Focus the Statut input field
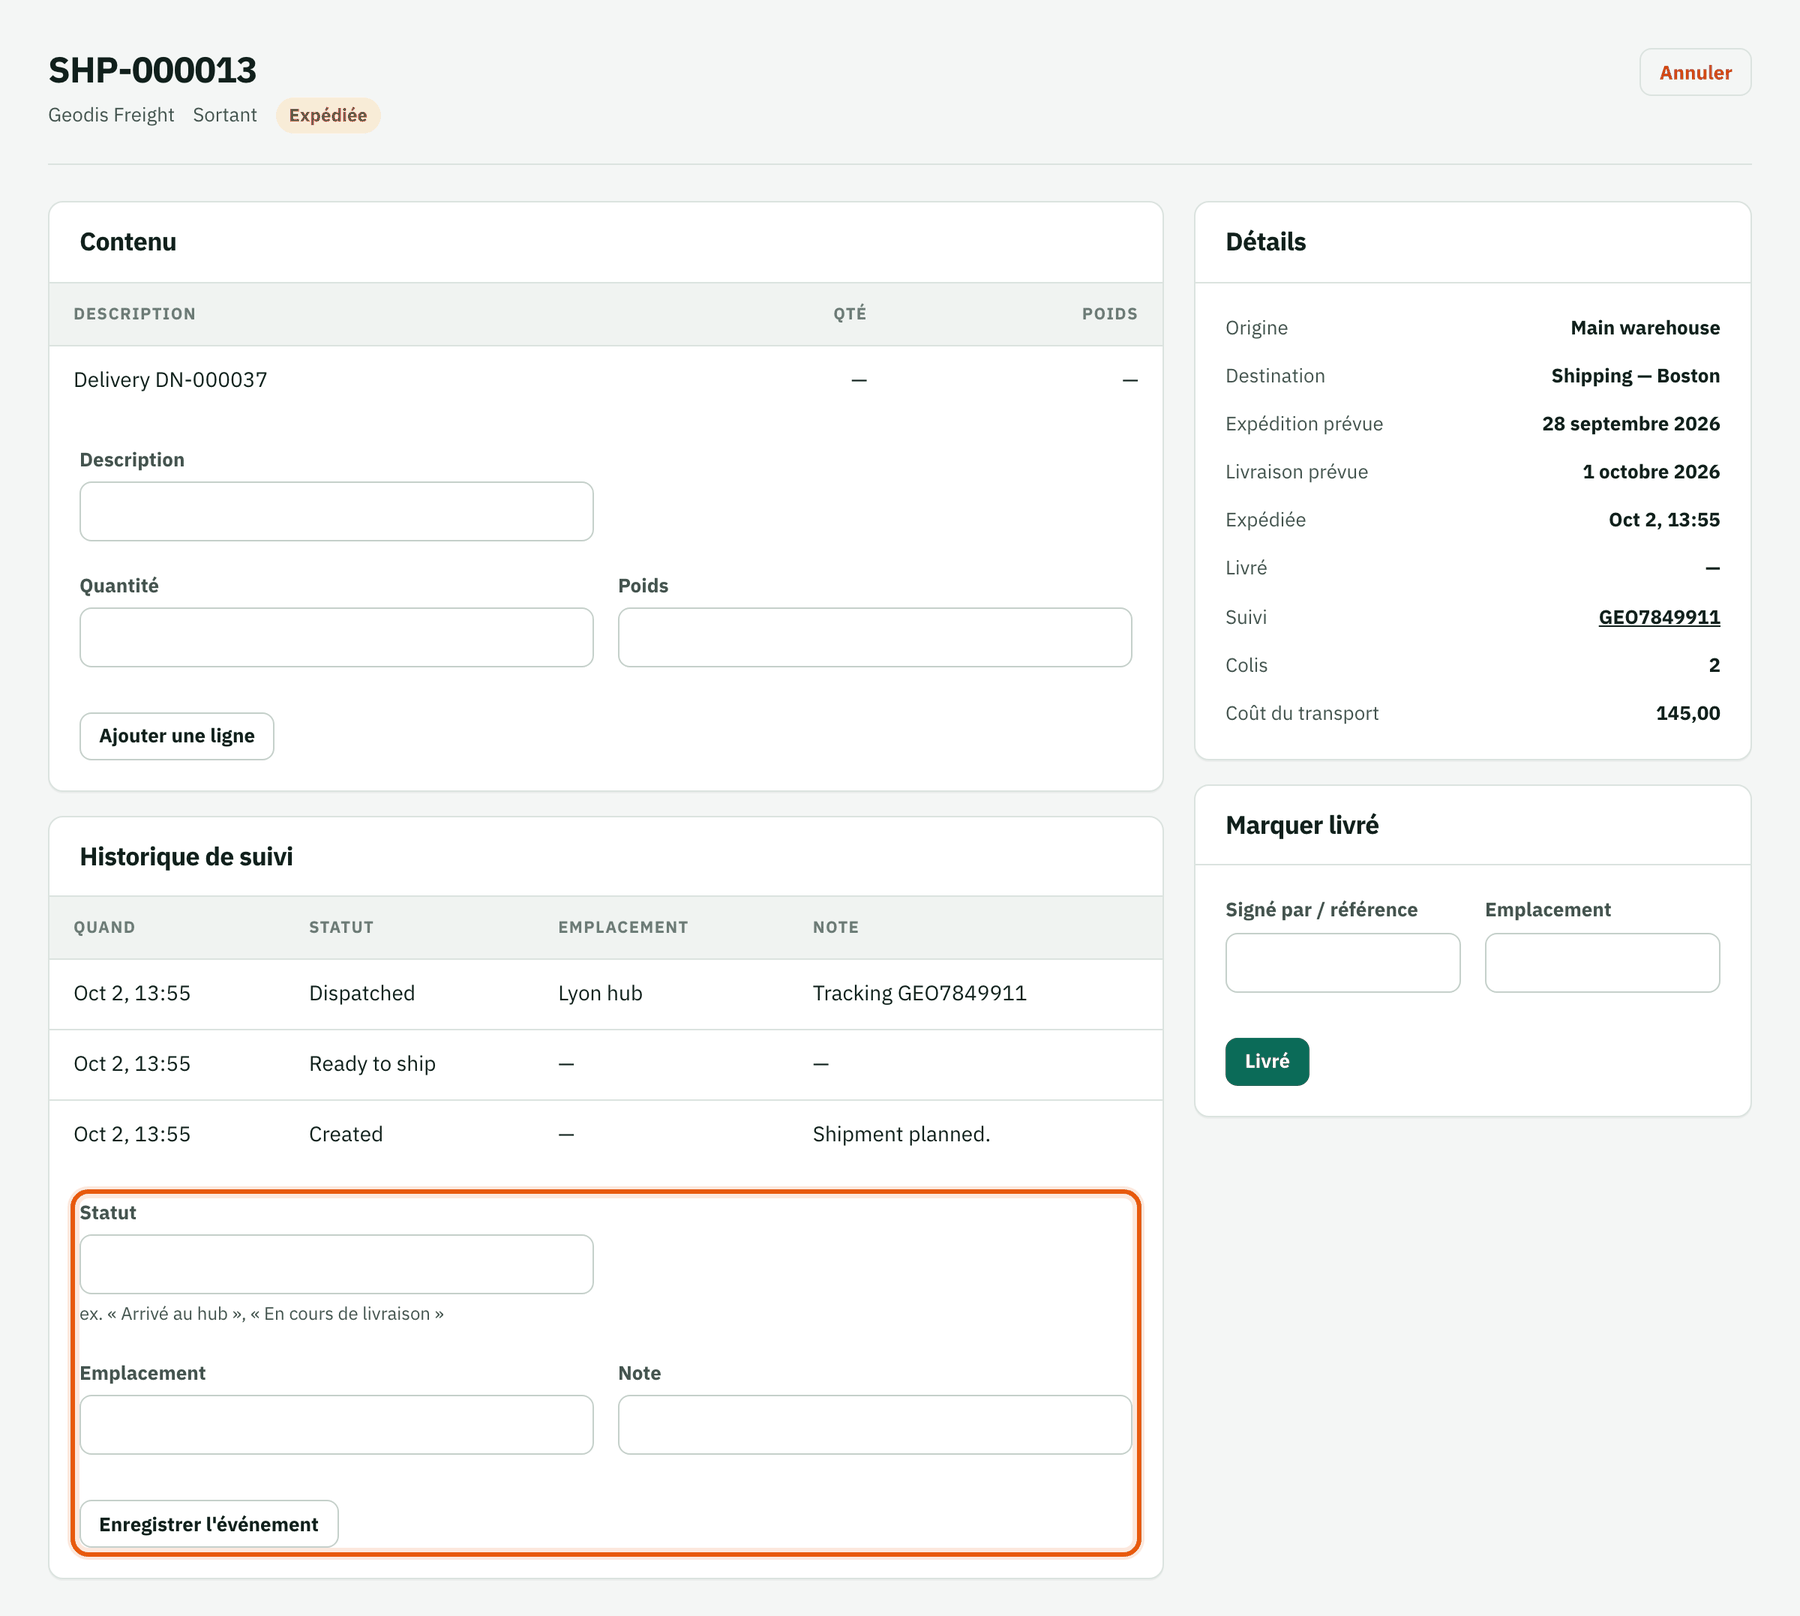The height and width of the screenshot is (1616, 1800). pos(336,1264)
